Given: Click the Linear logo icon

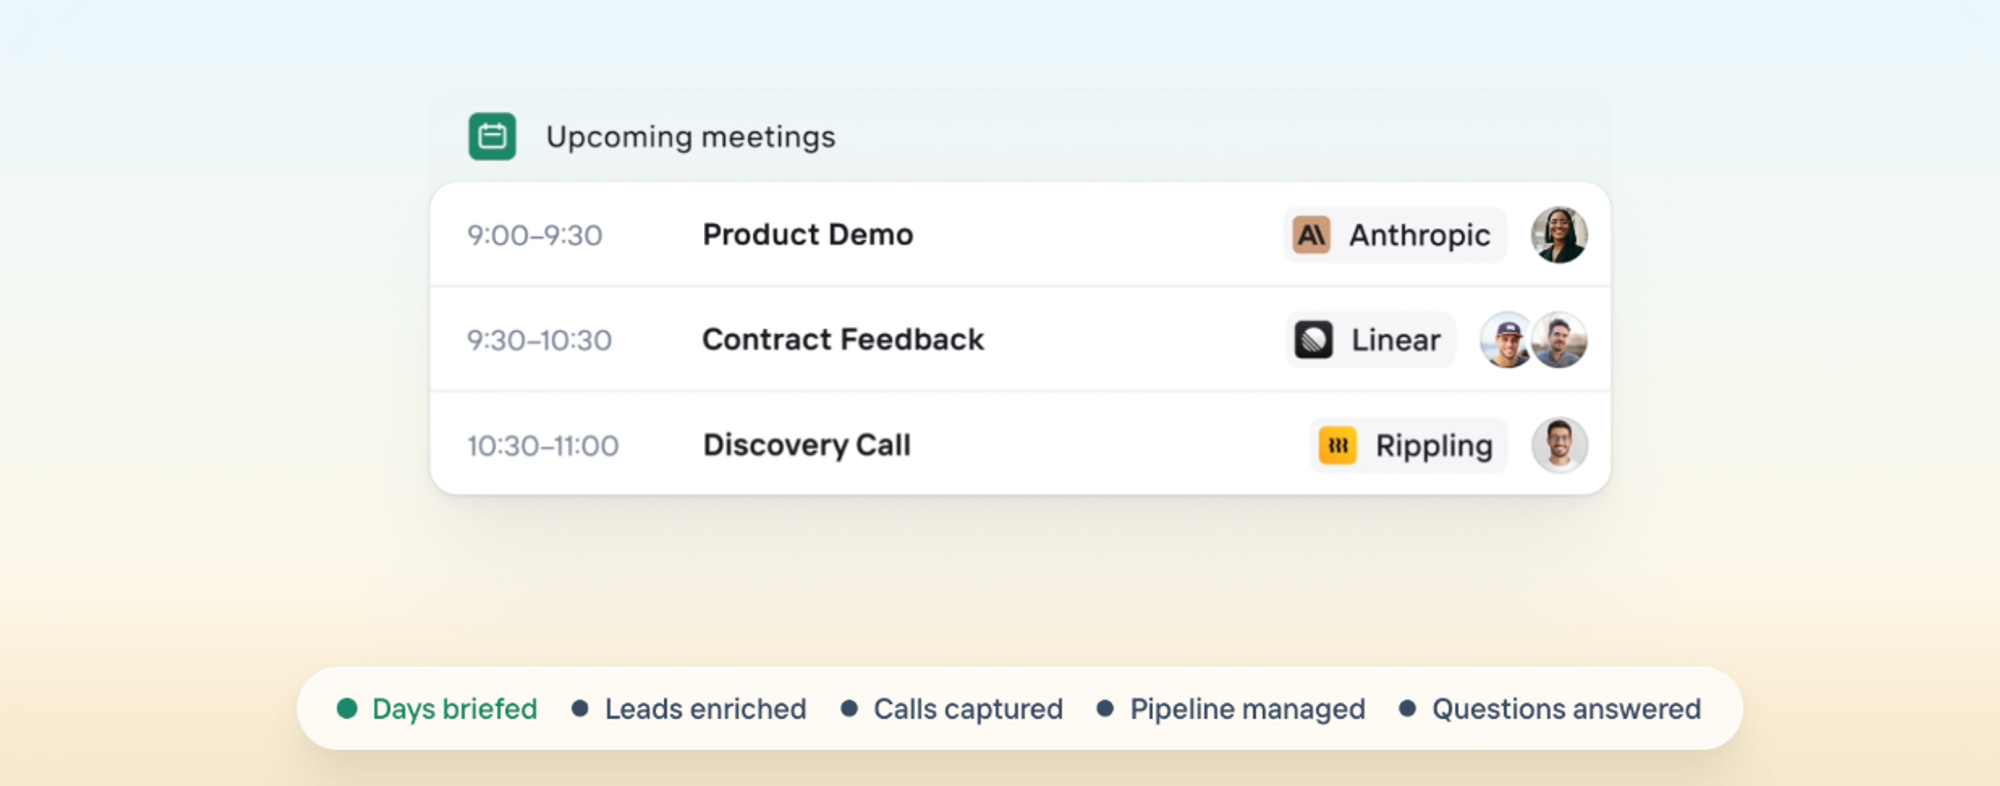Looking at the screenshot, I should coord(1313,340).
